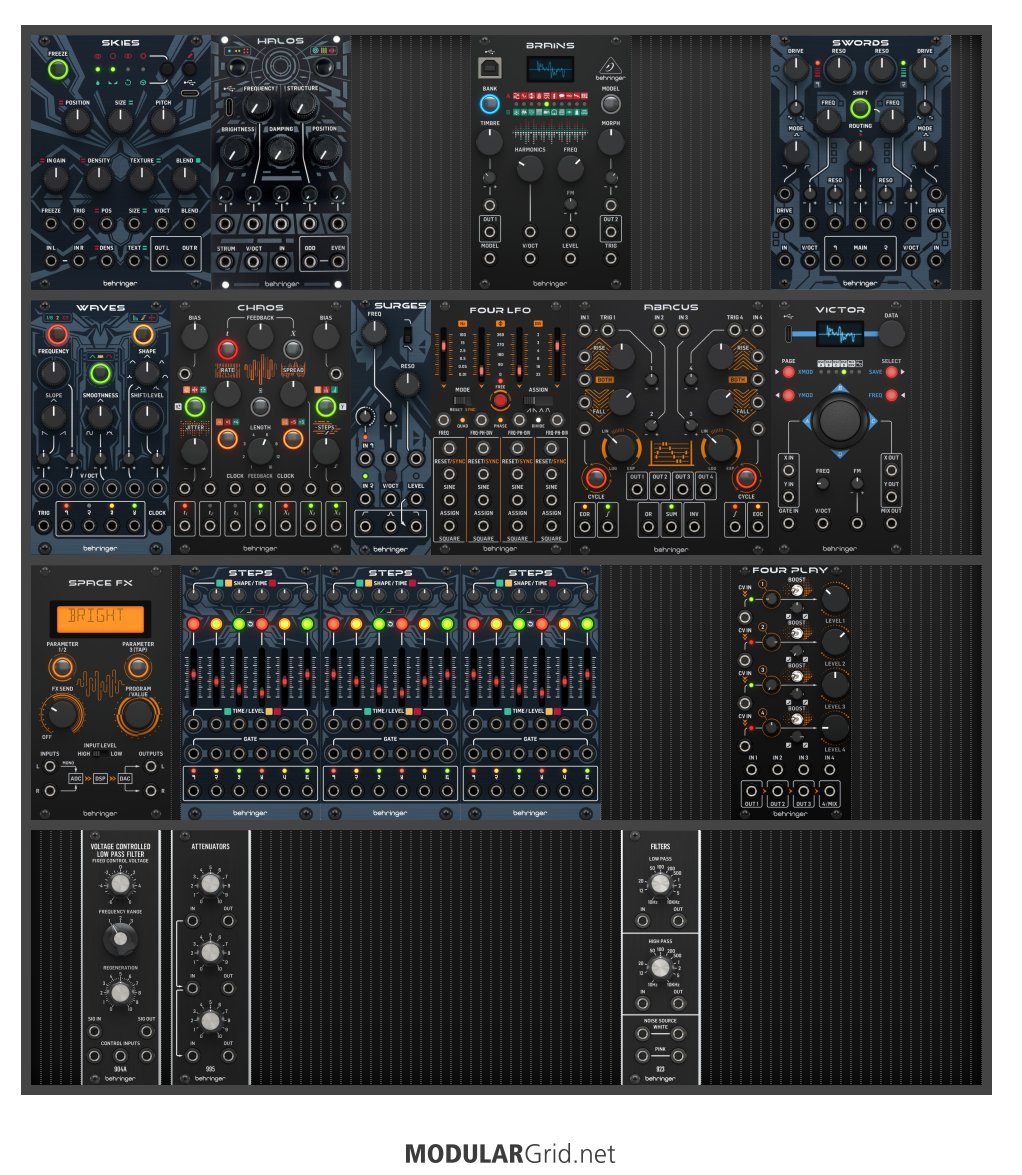The width and height of the screenshot is (1022, 1175).
Task: Click the MIX OUT jack on Victor
Action: (892, 523)
